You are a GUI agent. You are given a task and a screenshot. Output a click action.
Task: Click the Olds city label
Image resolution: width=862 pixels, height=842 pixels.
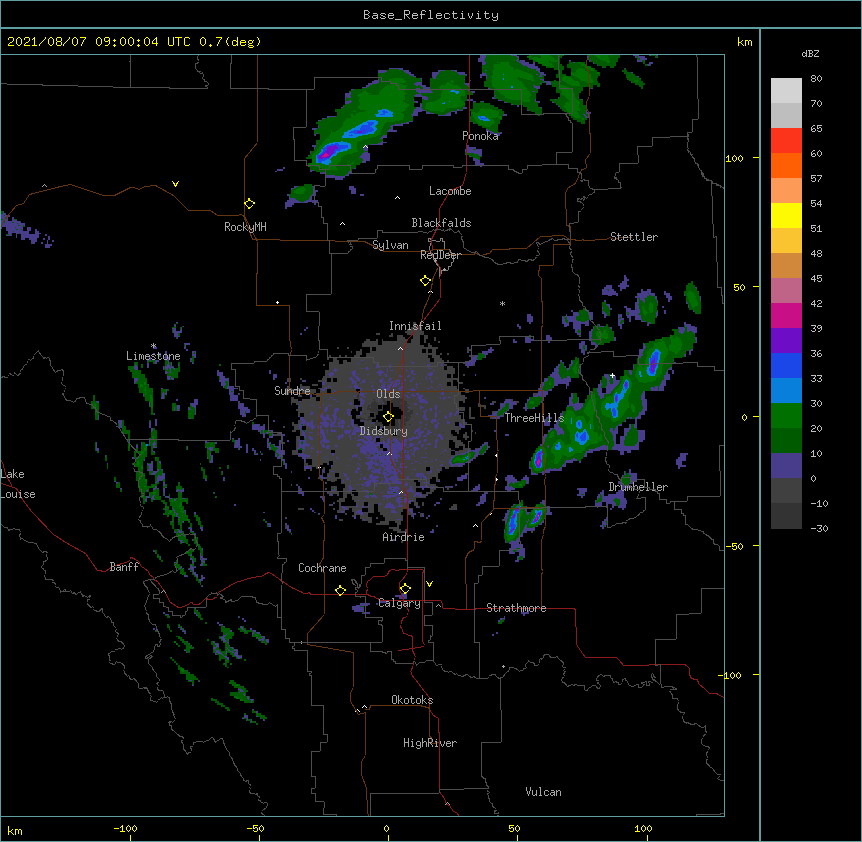(x=388, y=394)
